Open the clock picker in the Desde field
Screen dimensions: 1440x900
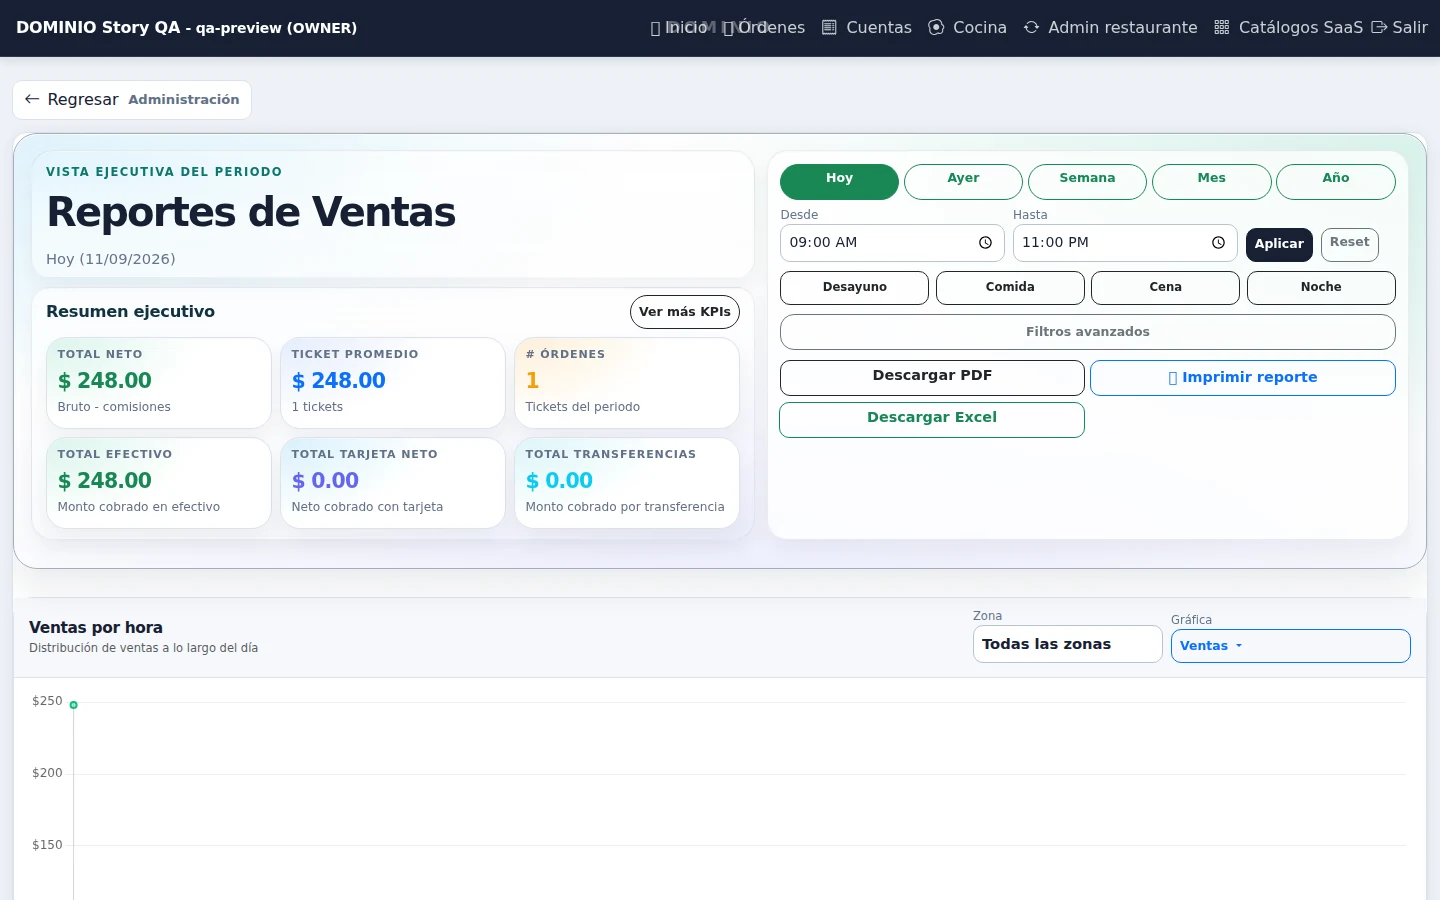[985, 243]
